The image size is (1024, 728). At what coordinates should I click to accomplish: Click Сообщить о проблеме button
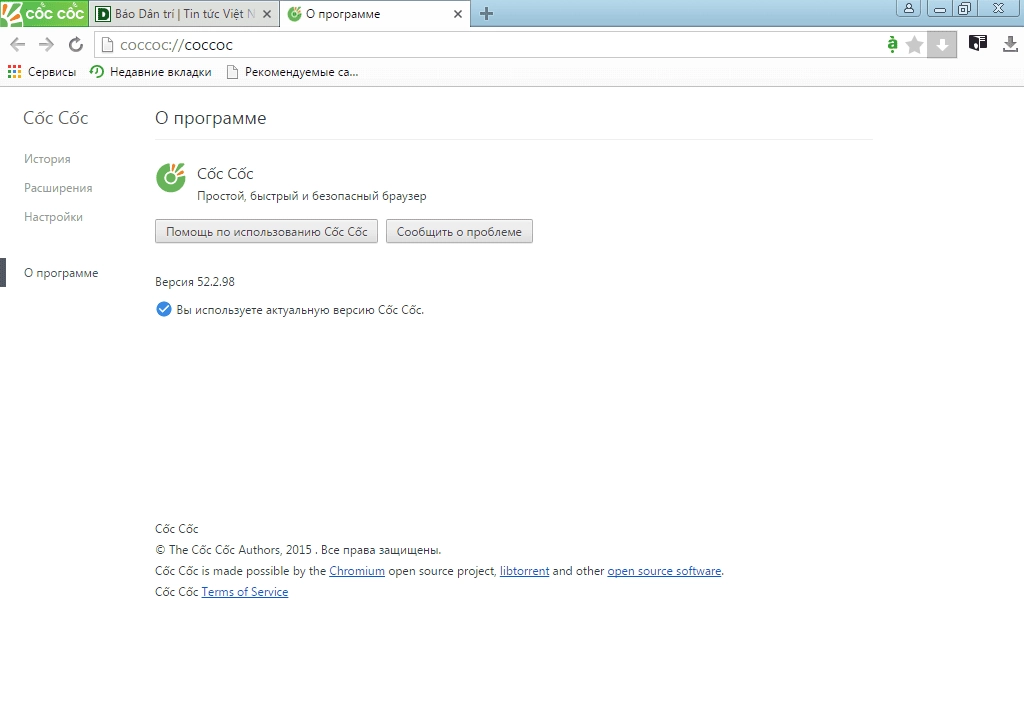click(459, 231)
